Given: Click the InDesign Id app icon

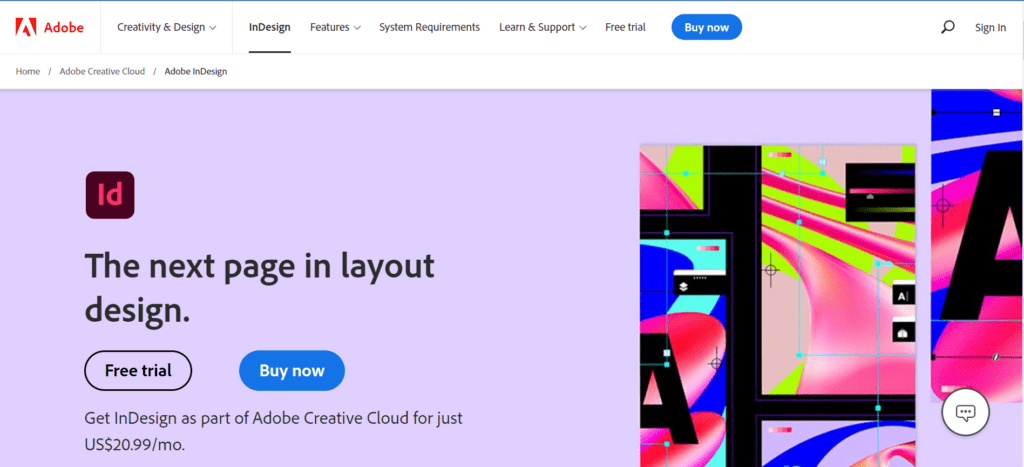Looking at the screenshot, I should tap(110, 195).
